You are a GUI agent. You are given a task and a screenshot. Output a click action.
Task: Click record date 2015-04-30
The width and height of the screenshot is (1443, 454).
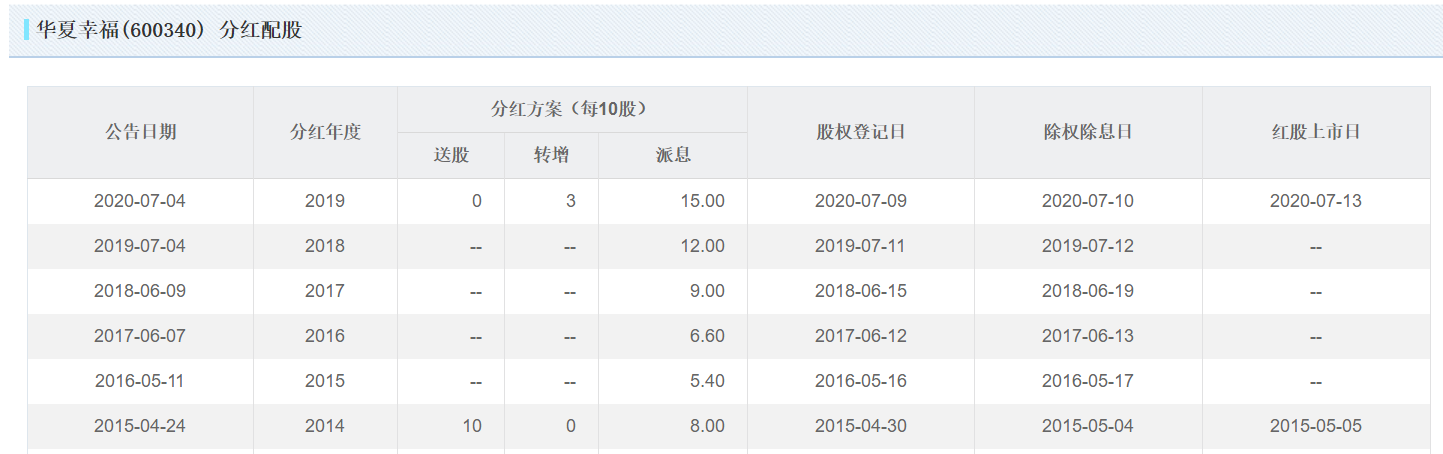(x=861, y=426)
